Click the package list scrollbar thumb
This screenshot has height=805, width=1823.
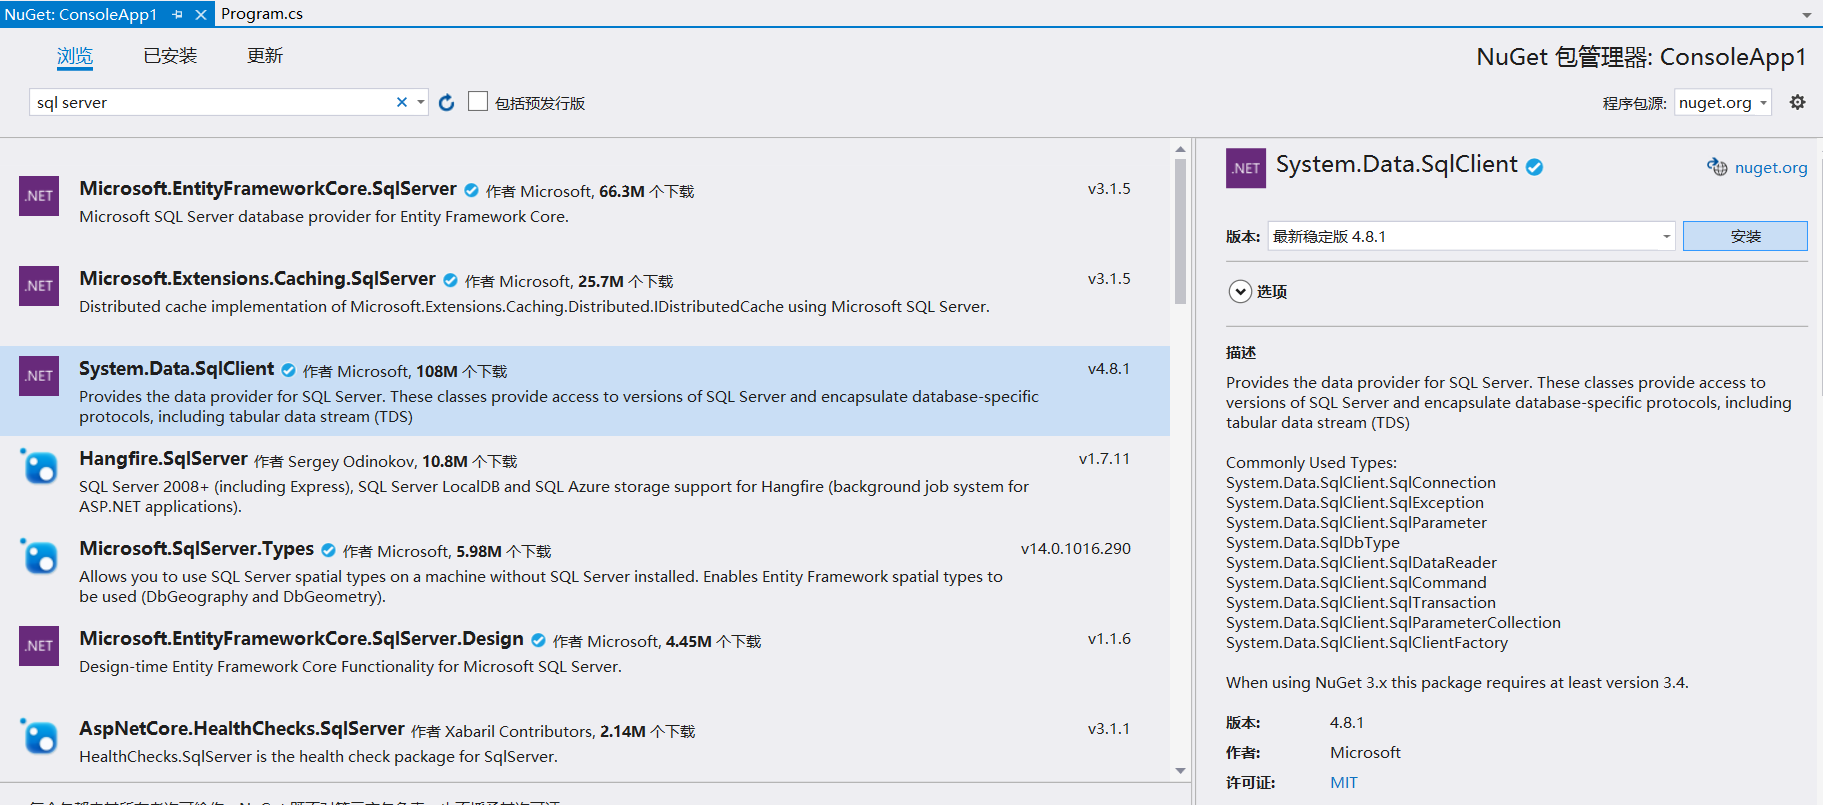pyautogui.click(x=1180, y=231)
